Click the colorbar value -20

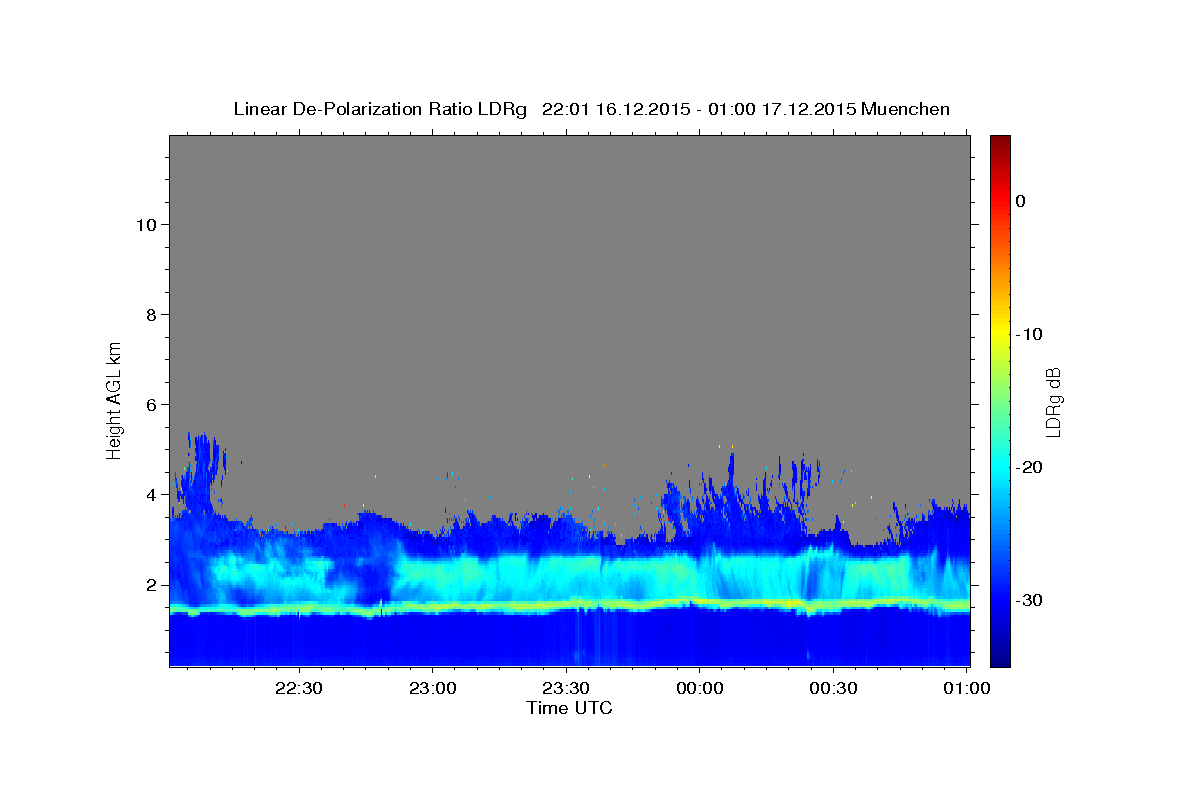[1029, 467]
